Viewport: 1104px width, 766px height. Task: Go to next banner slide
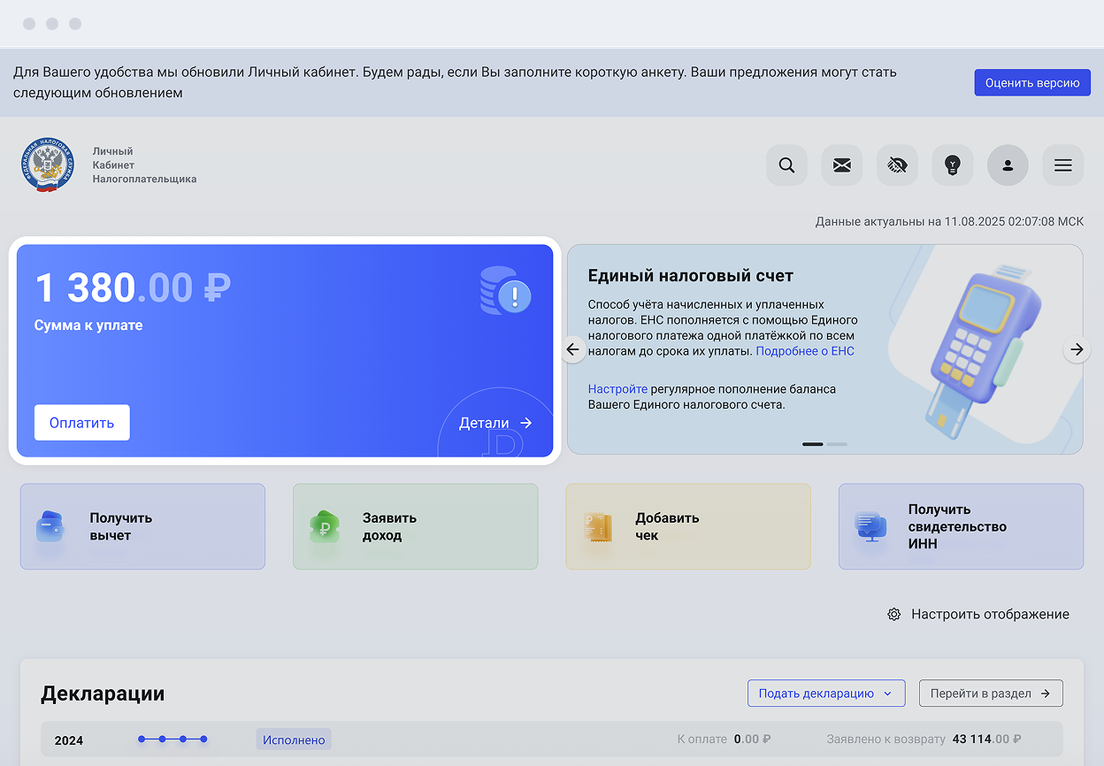point(1076,349)
